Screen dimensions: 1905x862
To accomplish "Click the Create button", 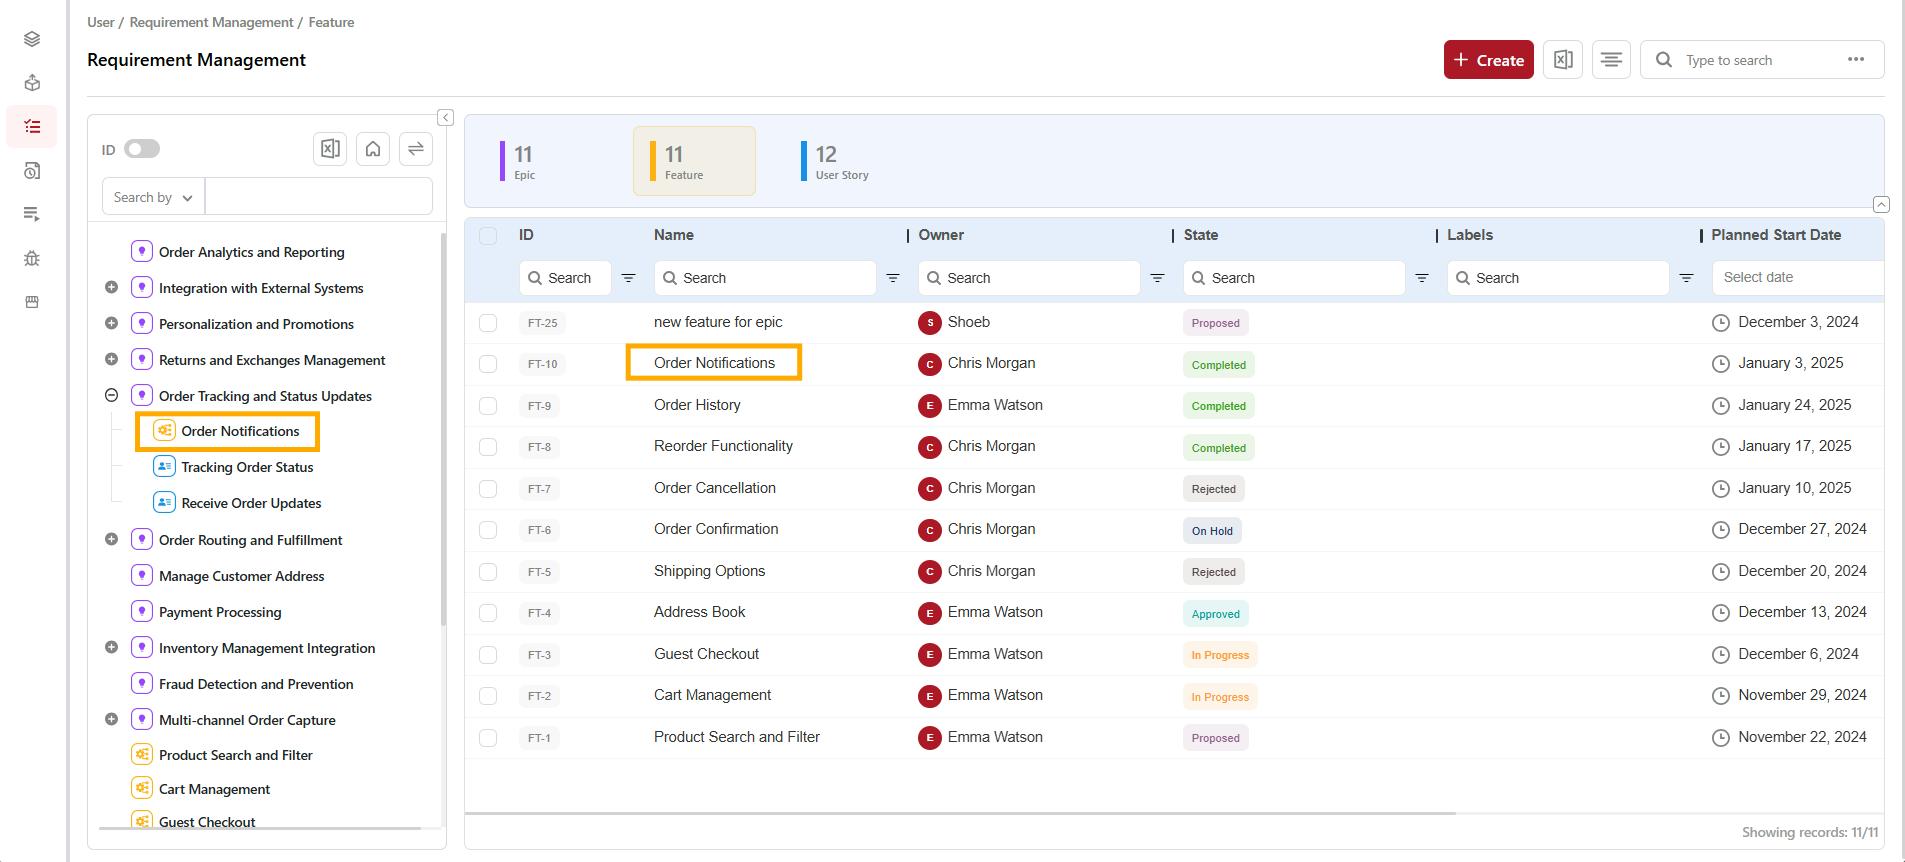I will coord(1488,60).
